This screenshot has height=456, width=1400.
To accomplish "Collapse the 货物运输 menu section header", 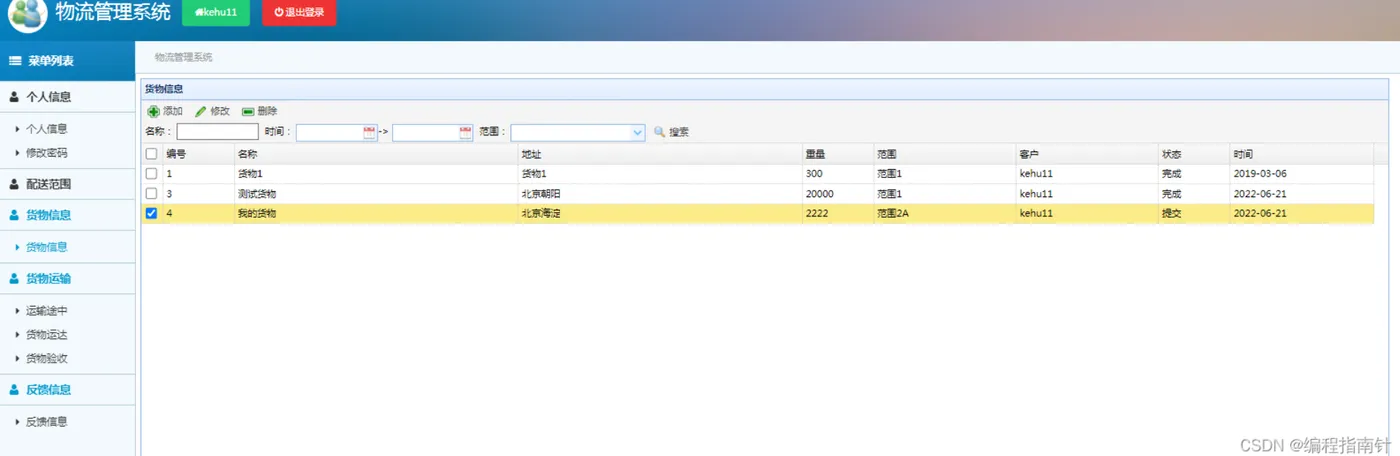I will pos(67,278).
